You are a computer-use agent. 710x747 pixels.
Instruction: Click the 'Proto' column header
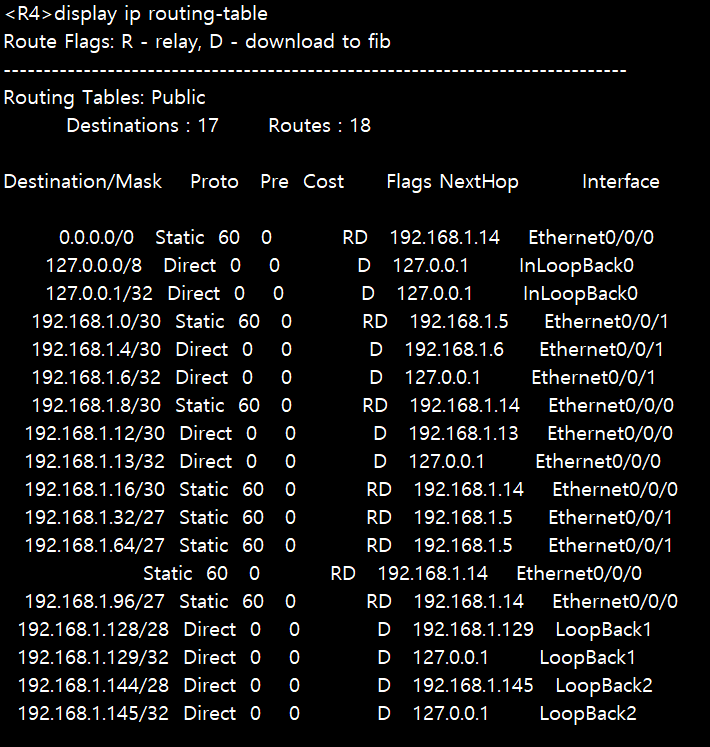point(214,182)
